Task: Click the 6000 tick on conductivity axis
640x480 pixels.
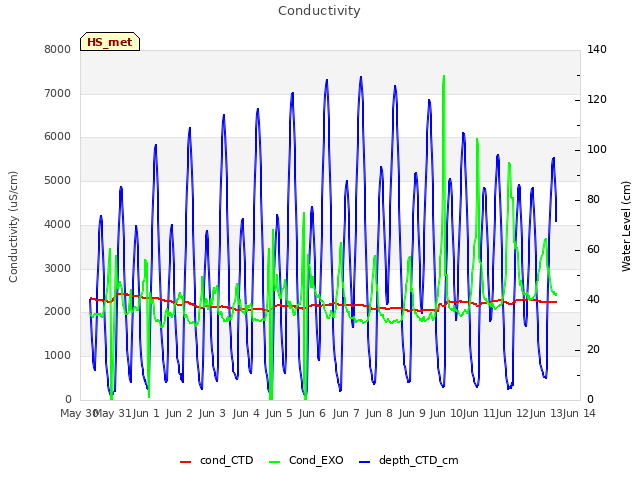Action: click(x=58, y=137)
